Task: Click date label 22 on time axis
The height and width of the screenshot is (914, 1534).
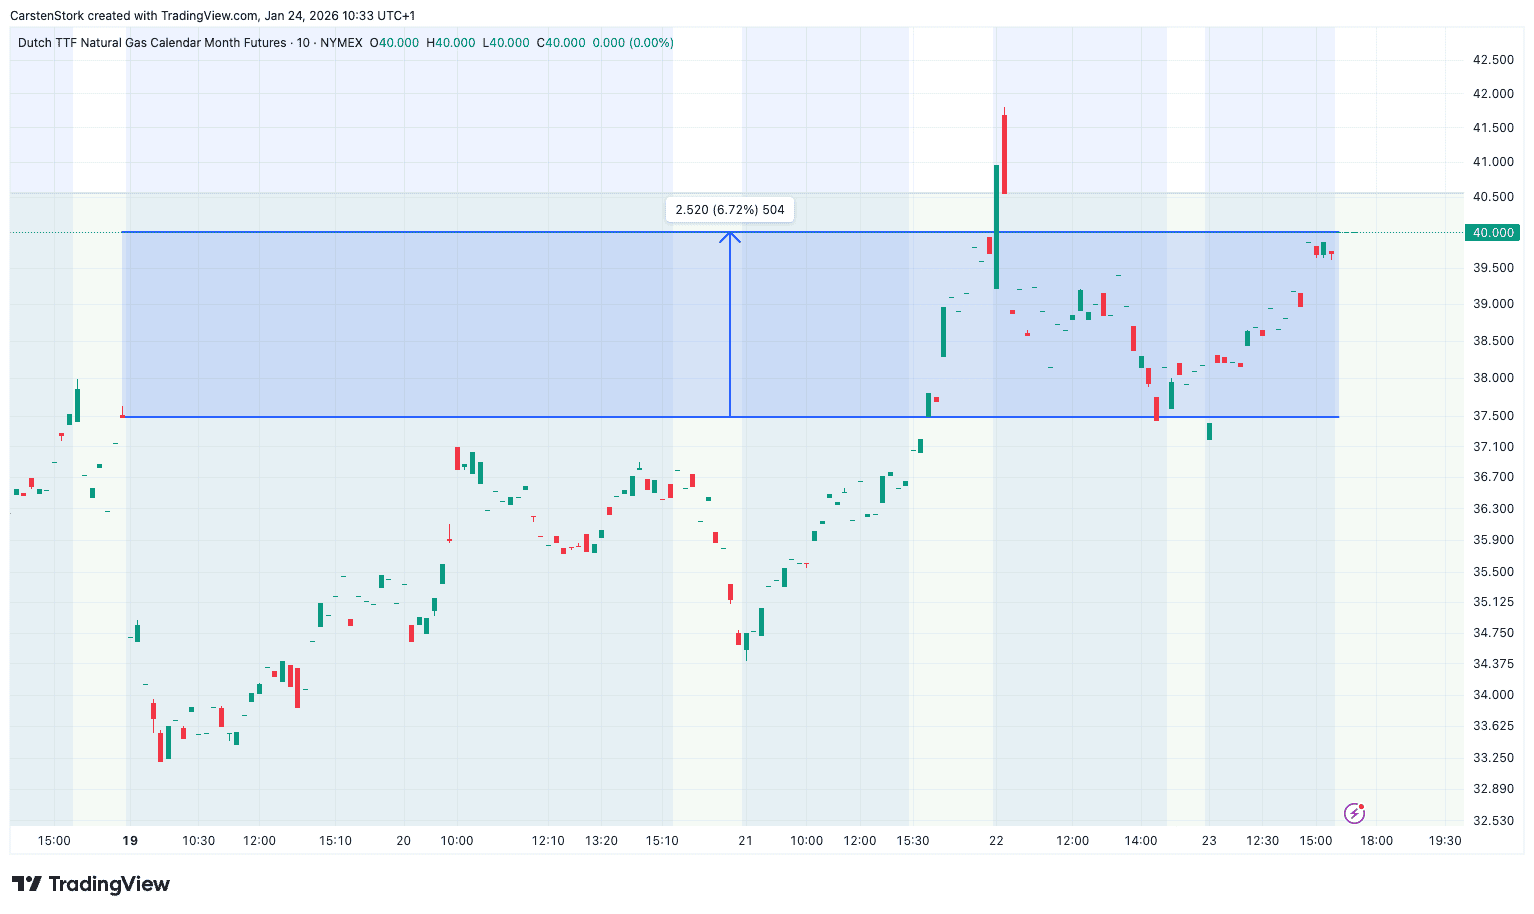Action: tap(996, 841)
